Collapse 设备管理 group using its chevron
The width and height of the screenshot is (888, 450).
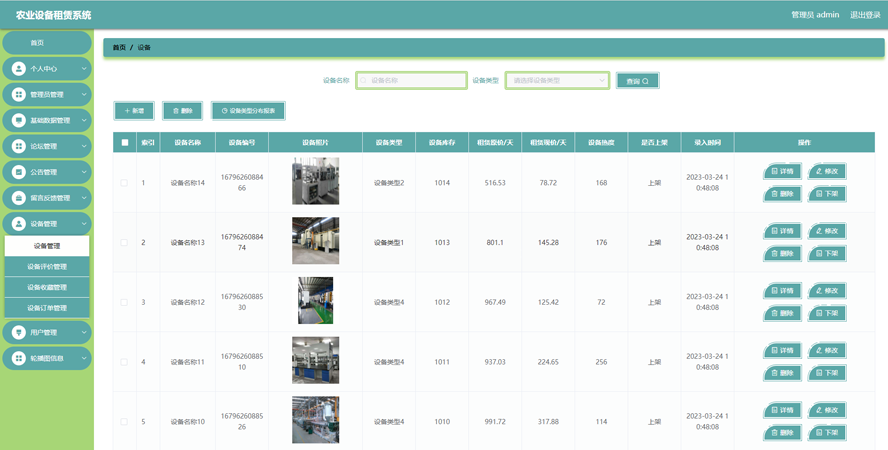tap(84, 224)
